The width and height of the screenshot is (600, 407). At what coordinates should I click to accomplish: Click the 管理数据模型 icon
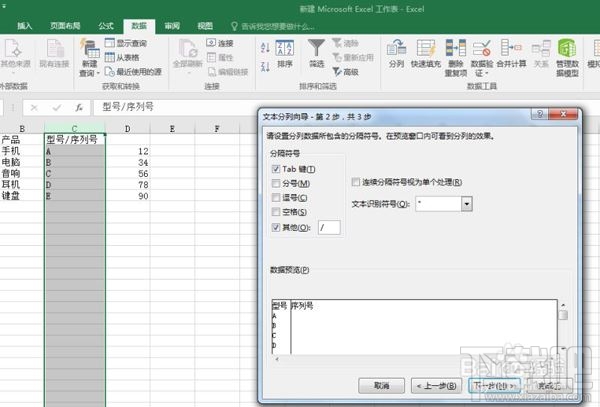click(567, 48)
